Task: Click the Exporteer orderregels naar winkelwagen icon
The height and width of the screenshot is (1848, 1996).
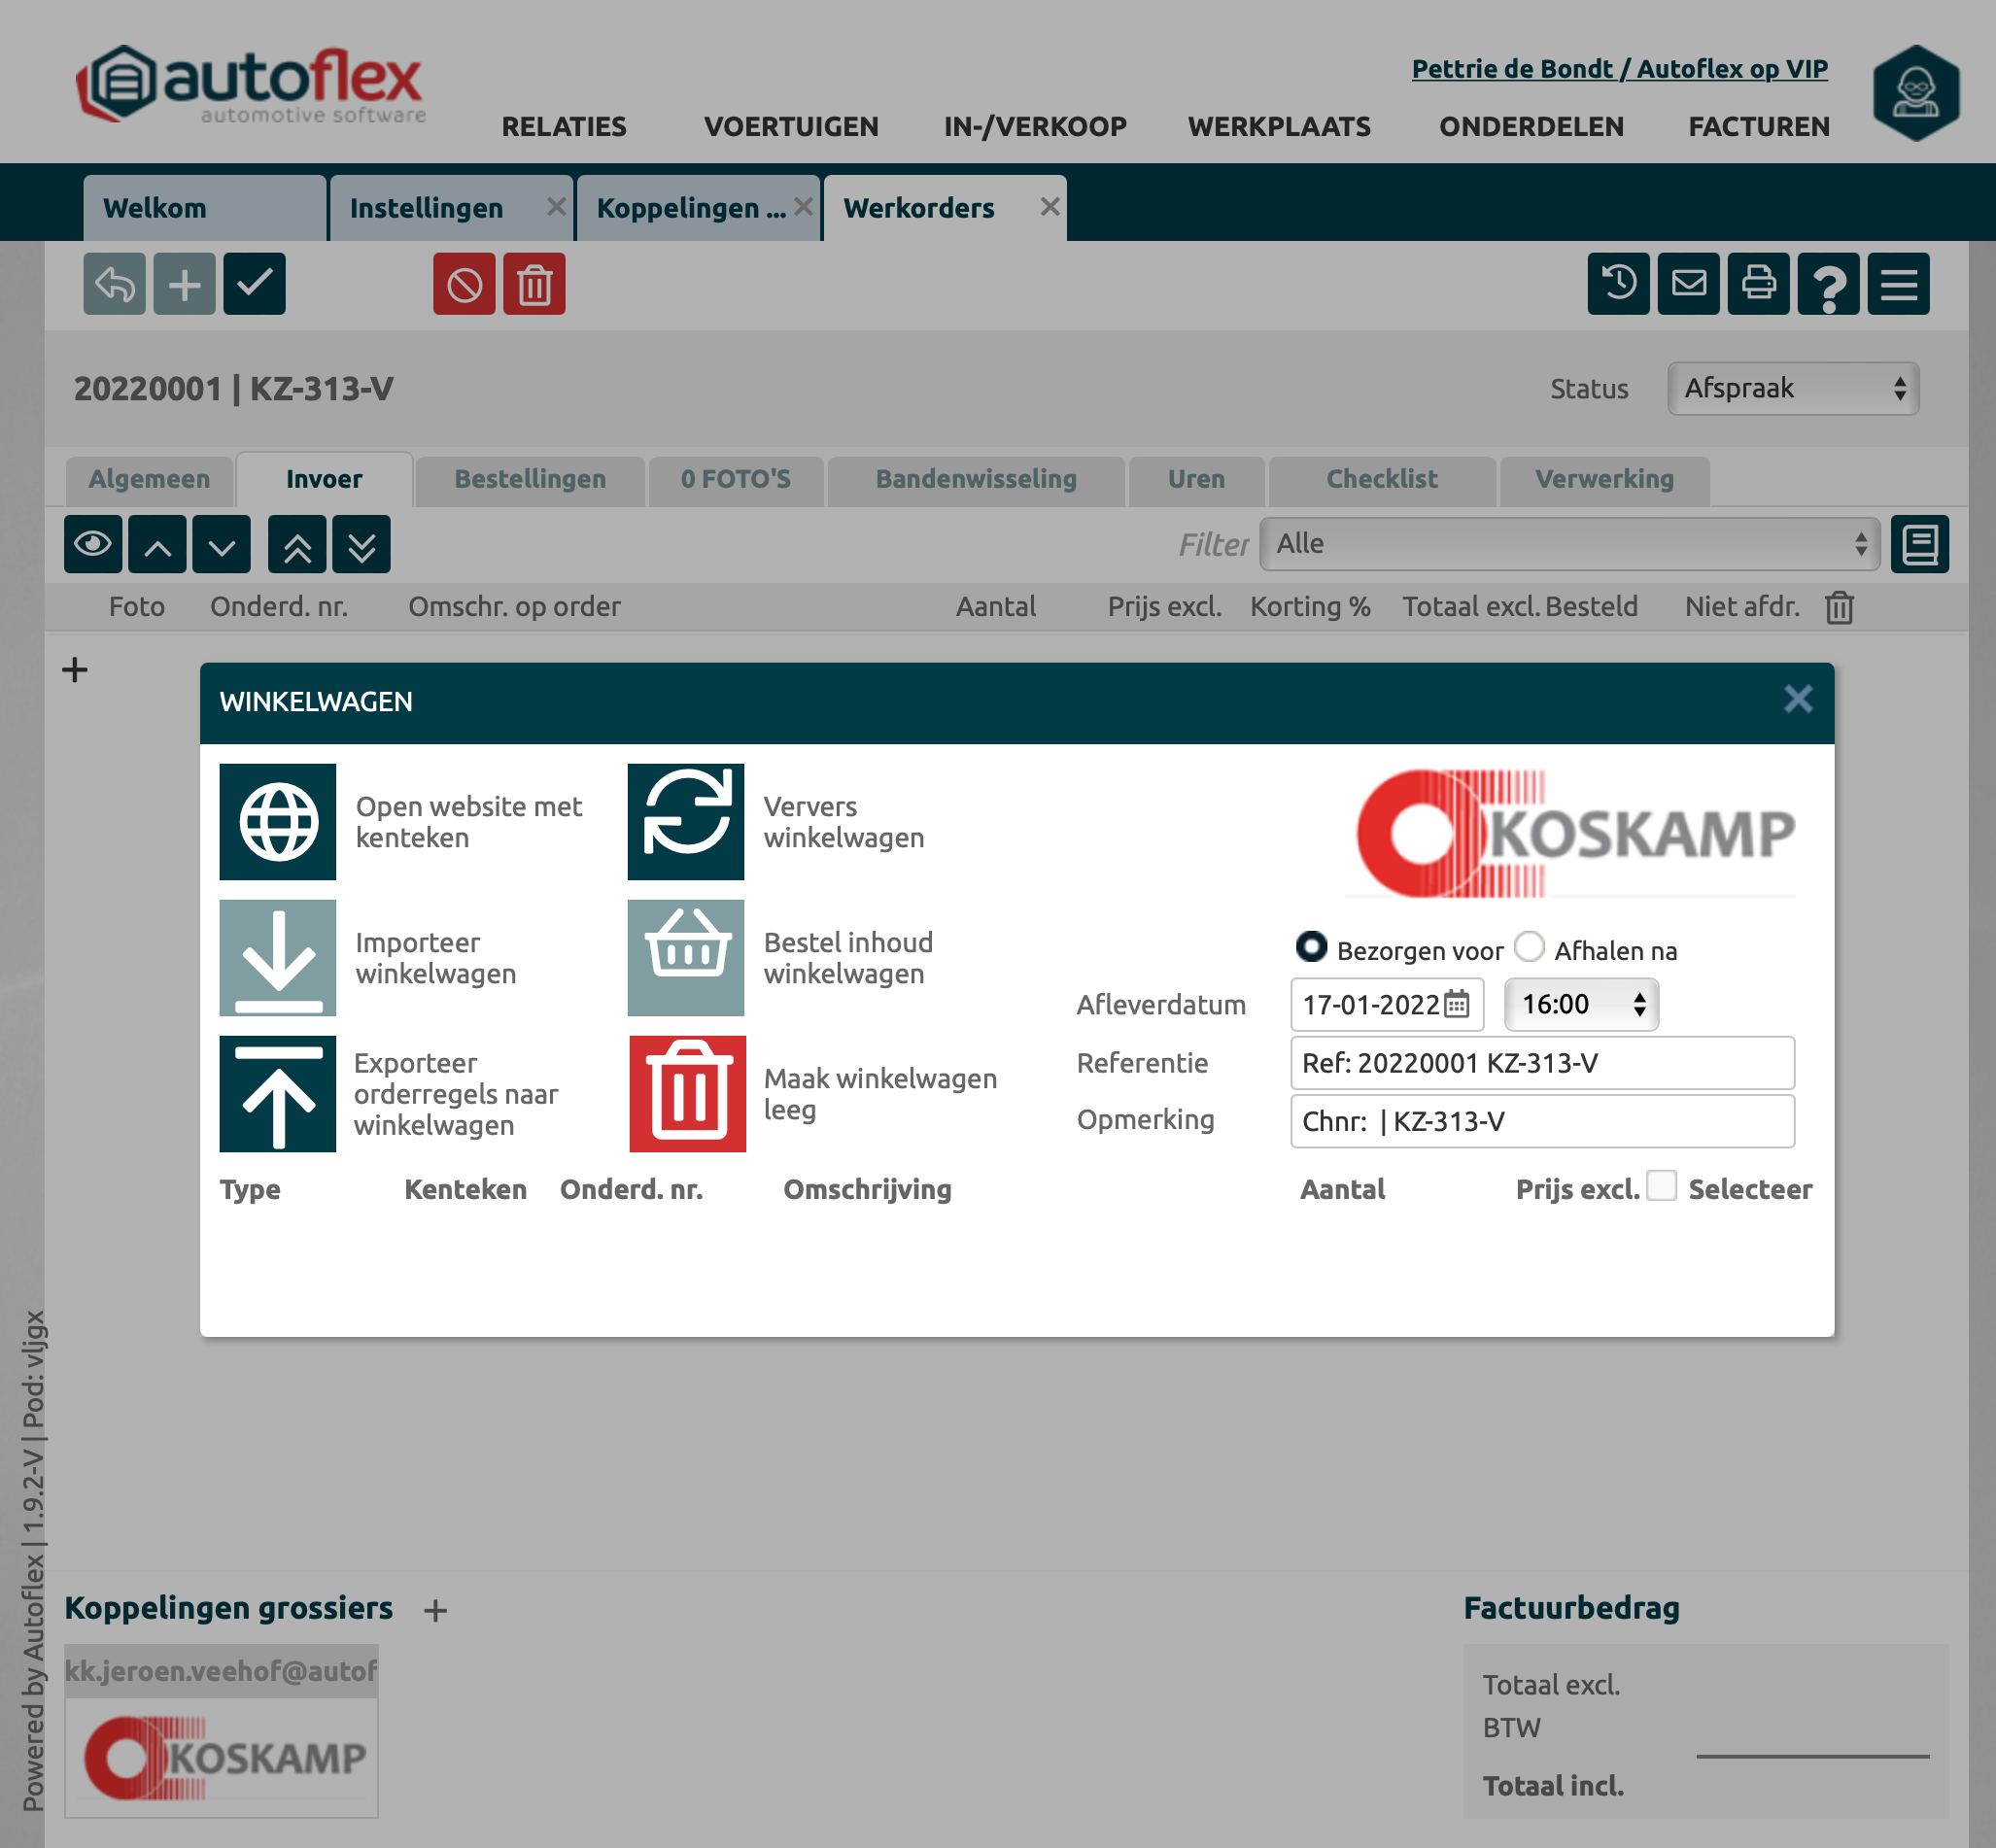Action: (277, 1093)
